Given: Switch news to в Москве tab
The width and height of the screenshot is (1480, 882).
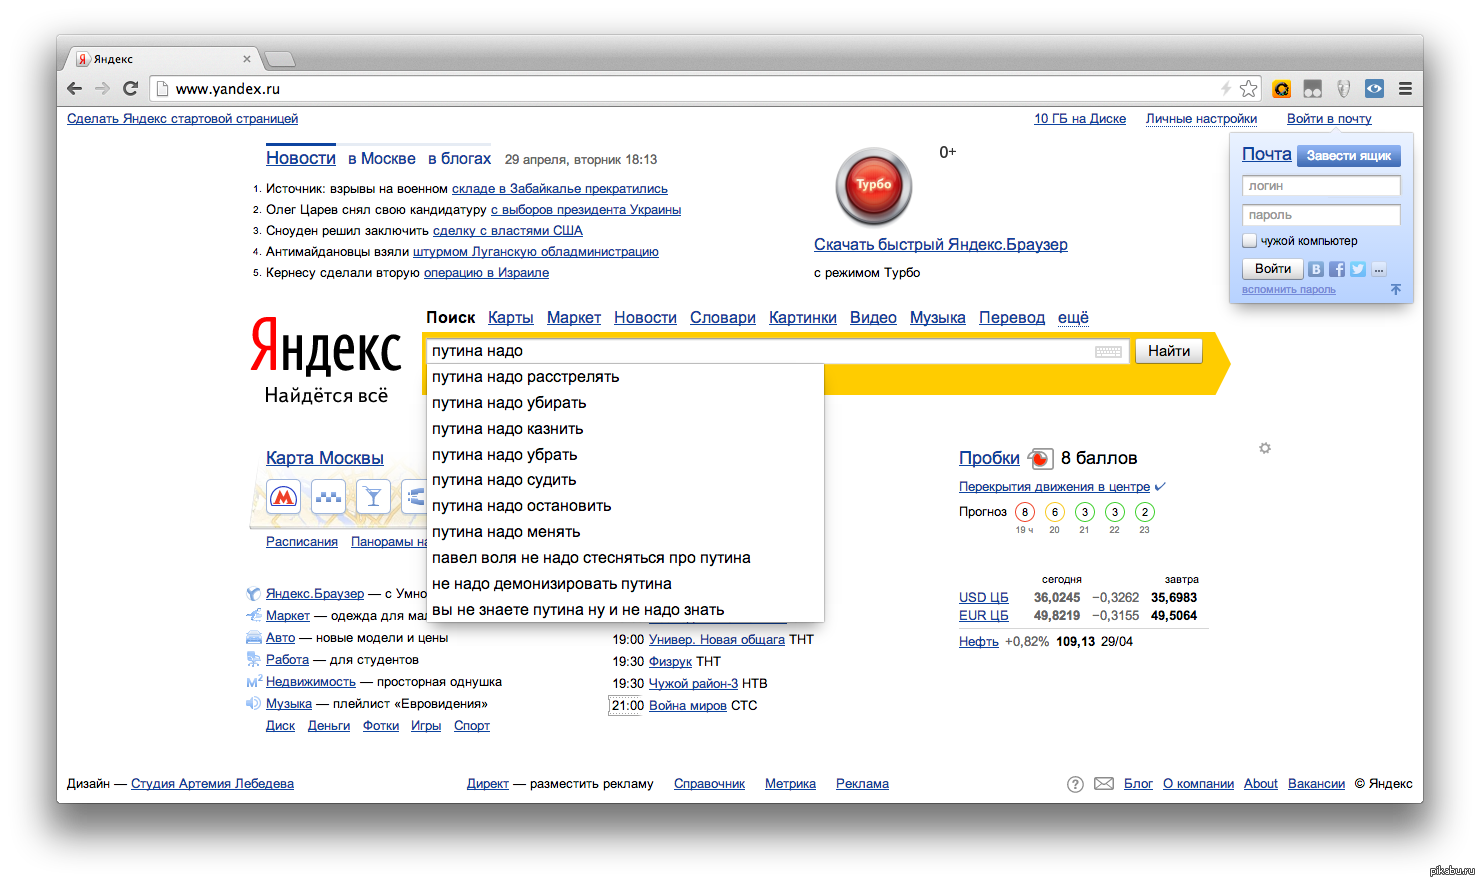Looking at the screenshot, I should (382, 159).
